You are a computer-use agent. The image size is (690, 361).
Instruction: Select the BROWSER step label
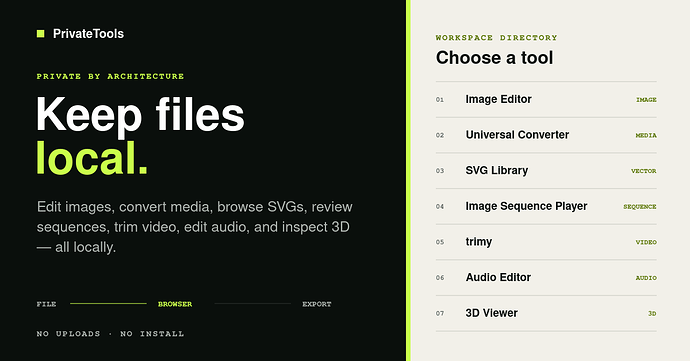(175, 304)
